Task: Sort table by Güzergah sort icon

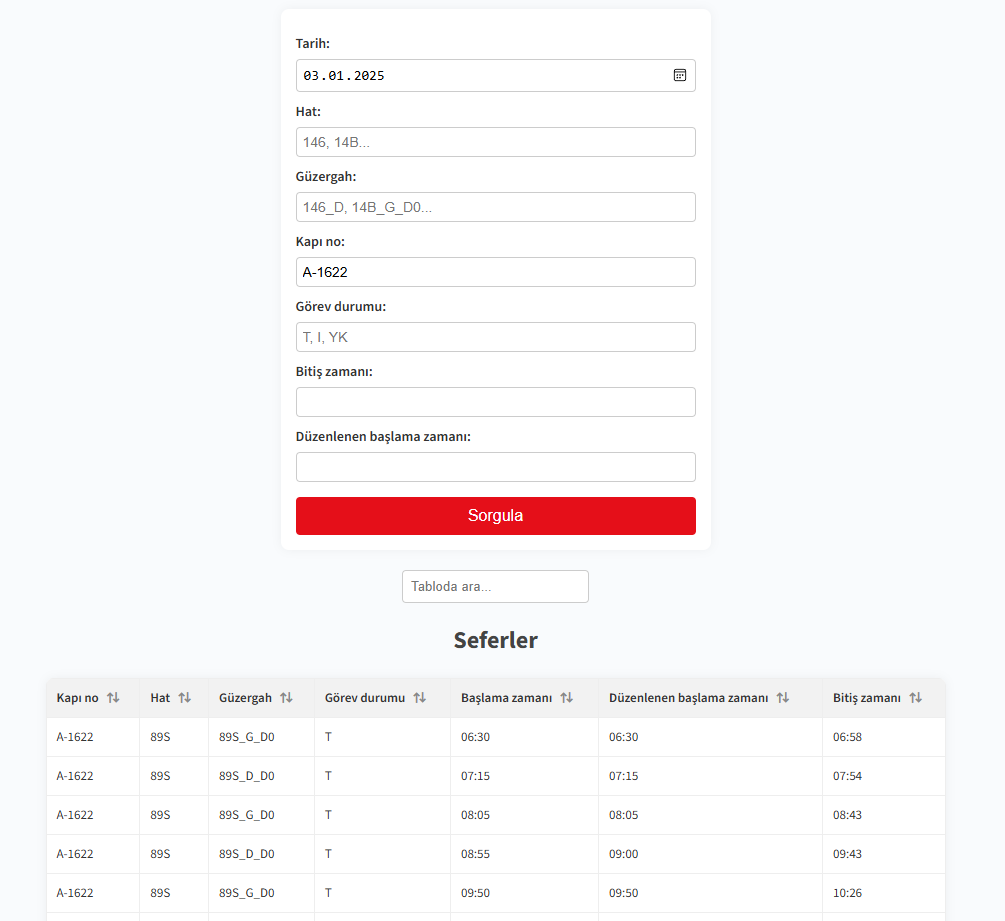Action: tap(286, 698)
